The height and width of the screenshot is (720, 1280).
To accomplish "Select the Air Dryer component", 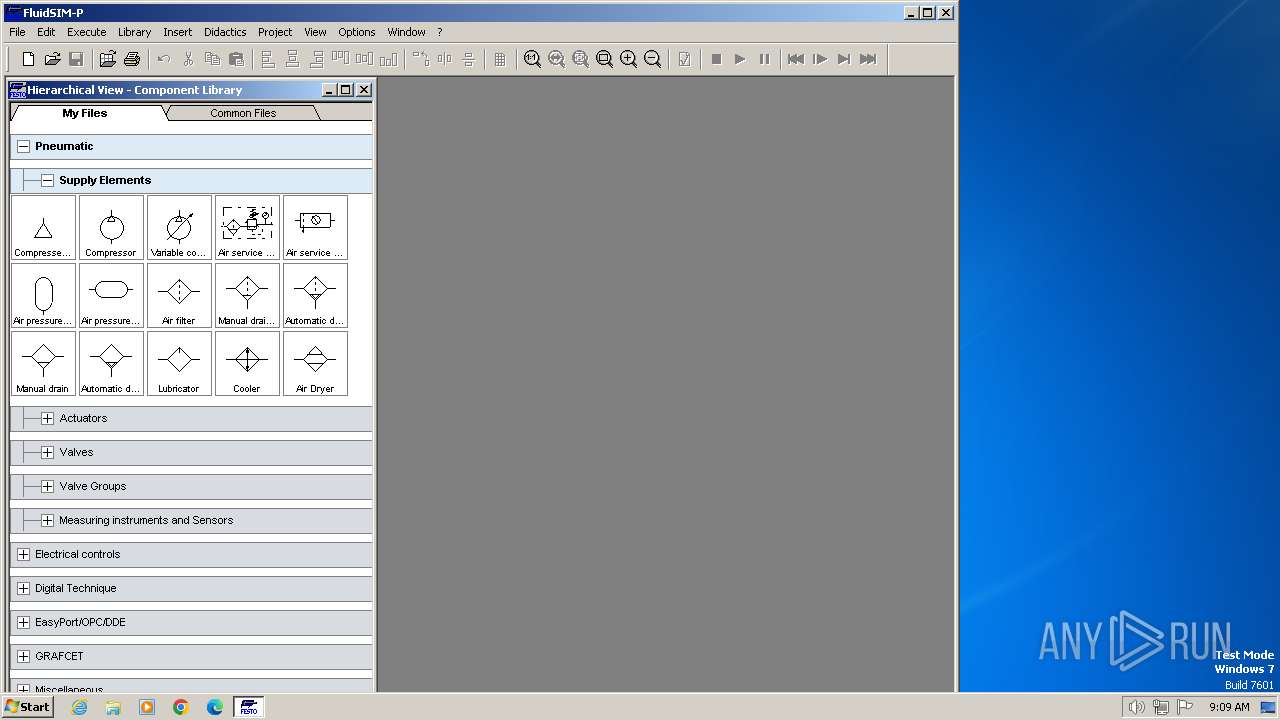I will click(x=315, y=364).
